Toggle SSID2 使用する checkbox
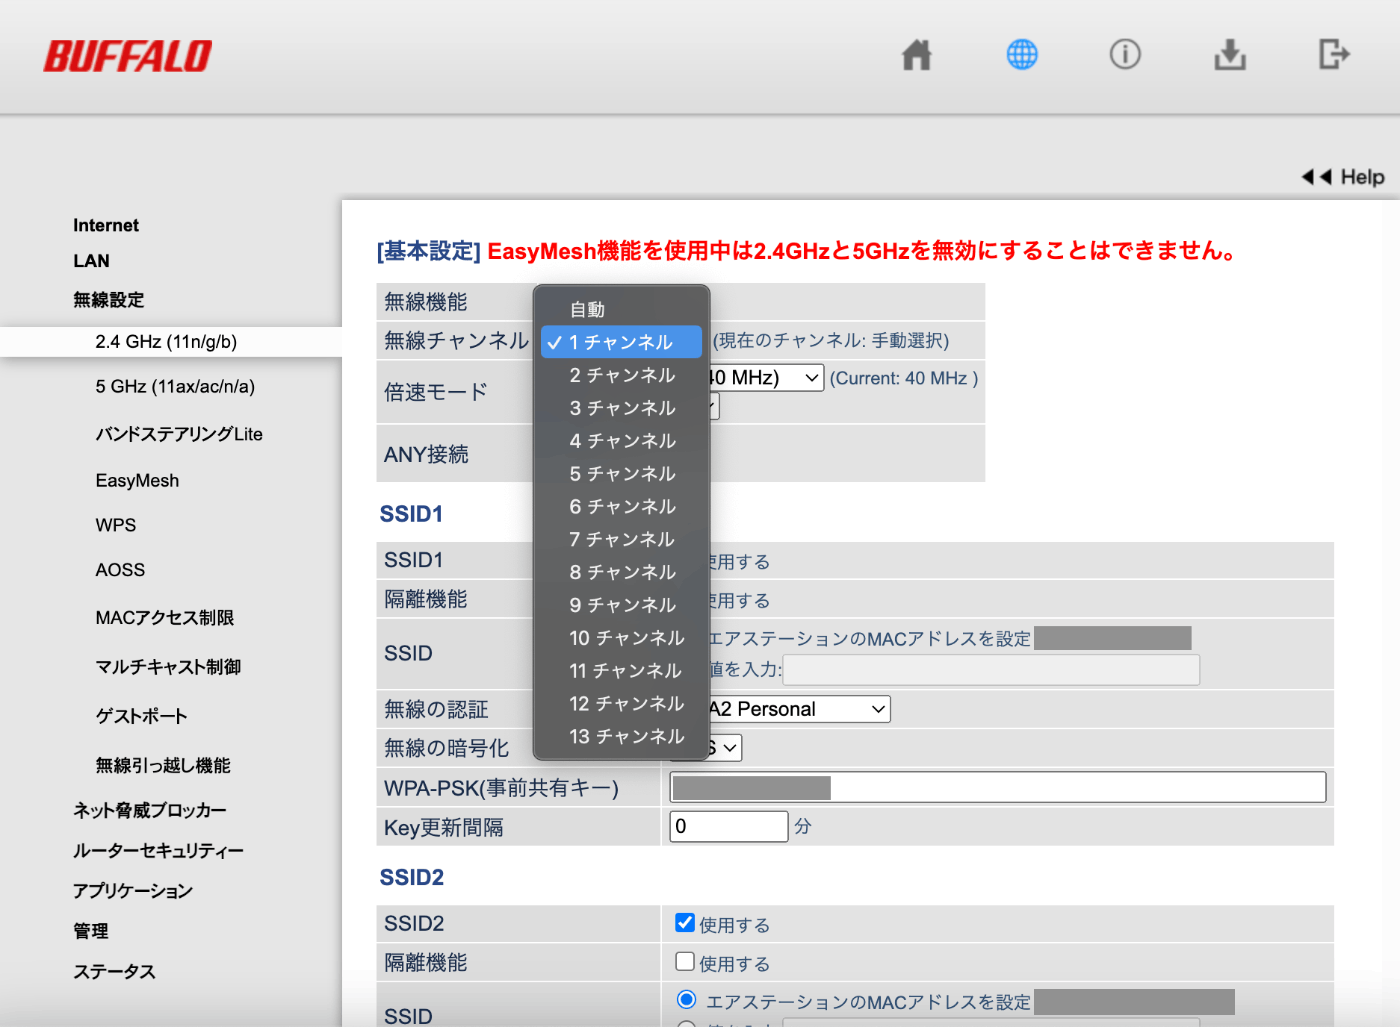 click(685, 923)
